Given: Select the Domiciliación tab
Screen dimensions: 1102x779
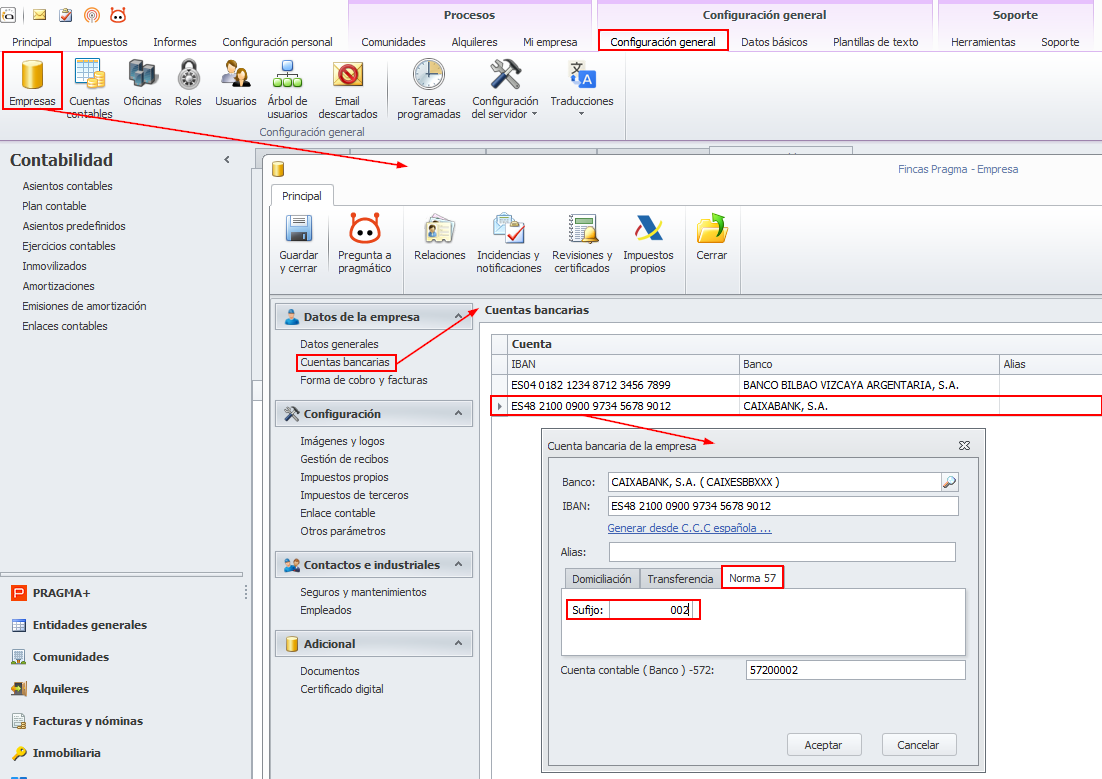Looking at the screenshot, I should pos(602,579).
